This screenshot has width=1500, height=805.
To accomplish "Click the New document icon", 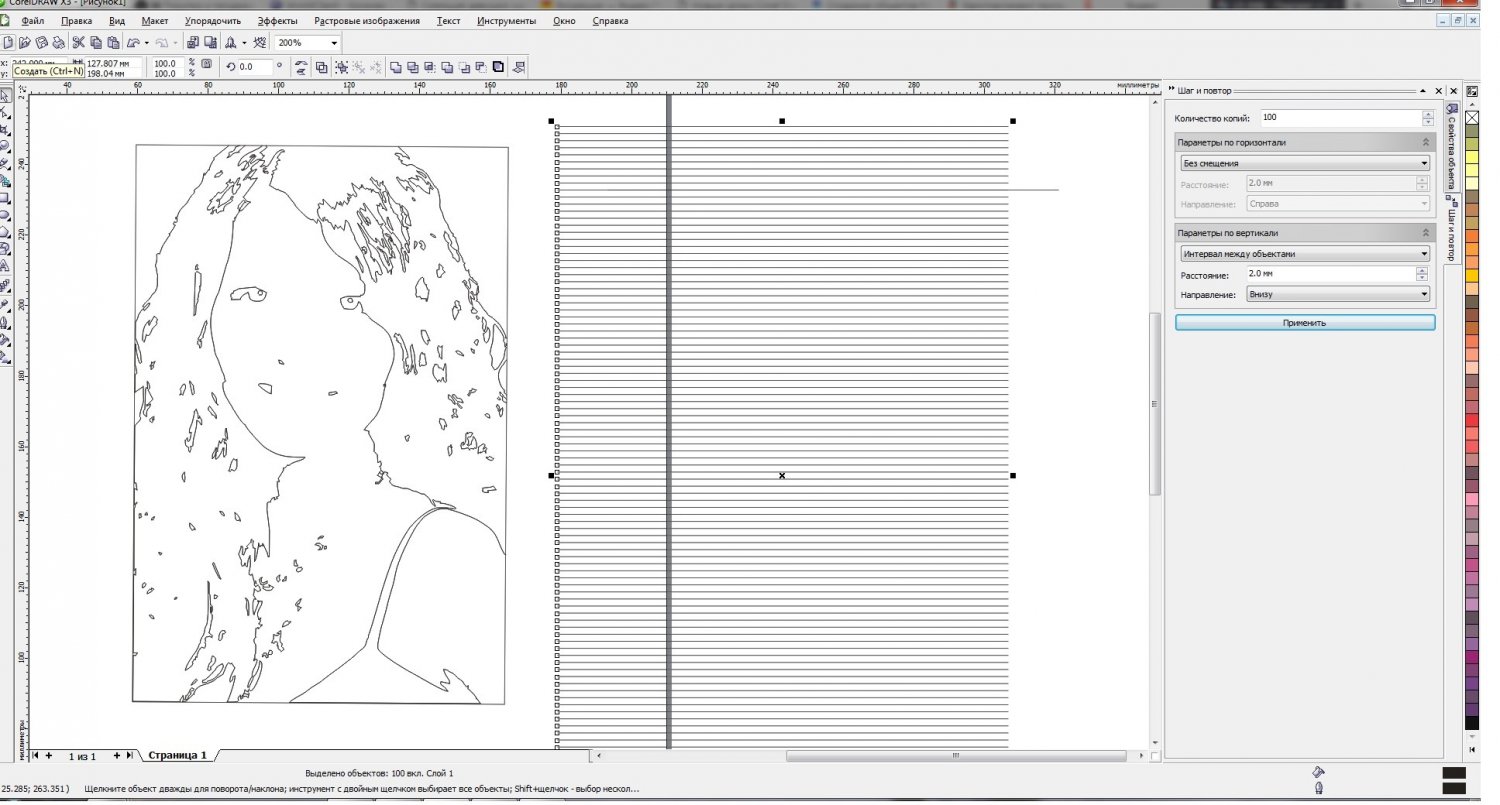I will pyautogui.click(x=8, y=43).
